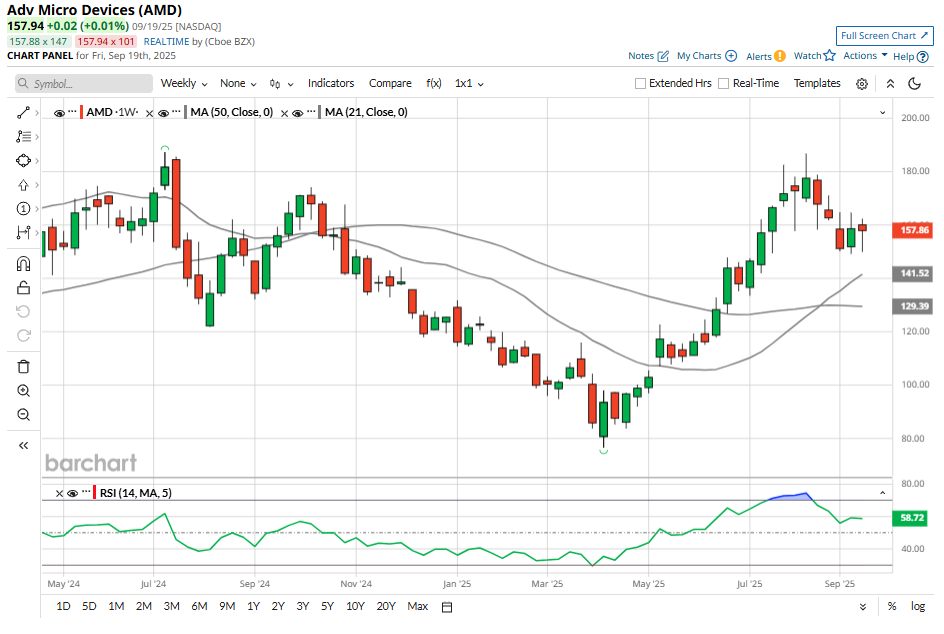
Task: Toggle visibility of RSI indicator
Action: (73, 493)
